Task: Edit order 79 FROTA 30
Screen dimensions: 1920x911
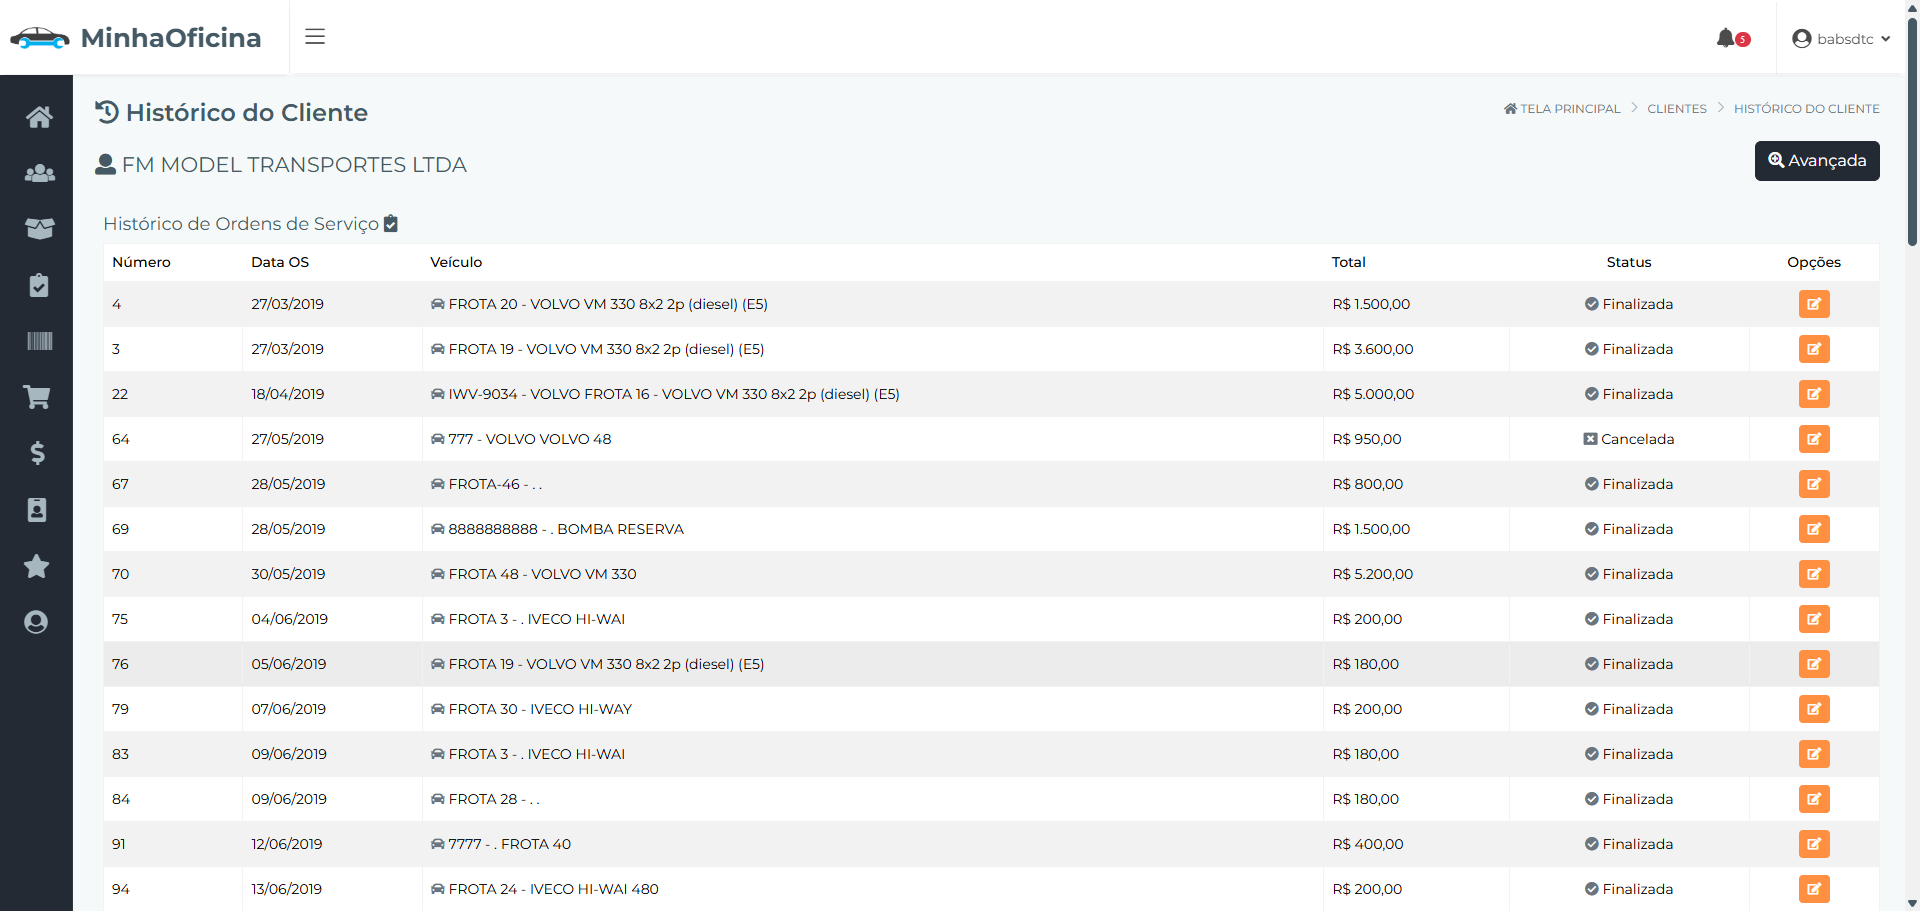Action: tap(1814, 709)
